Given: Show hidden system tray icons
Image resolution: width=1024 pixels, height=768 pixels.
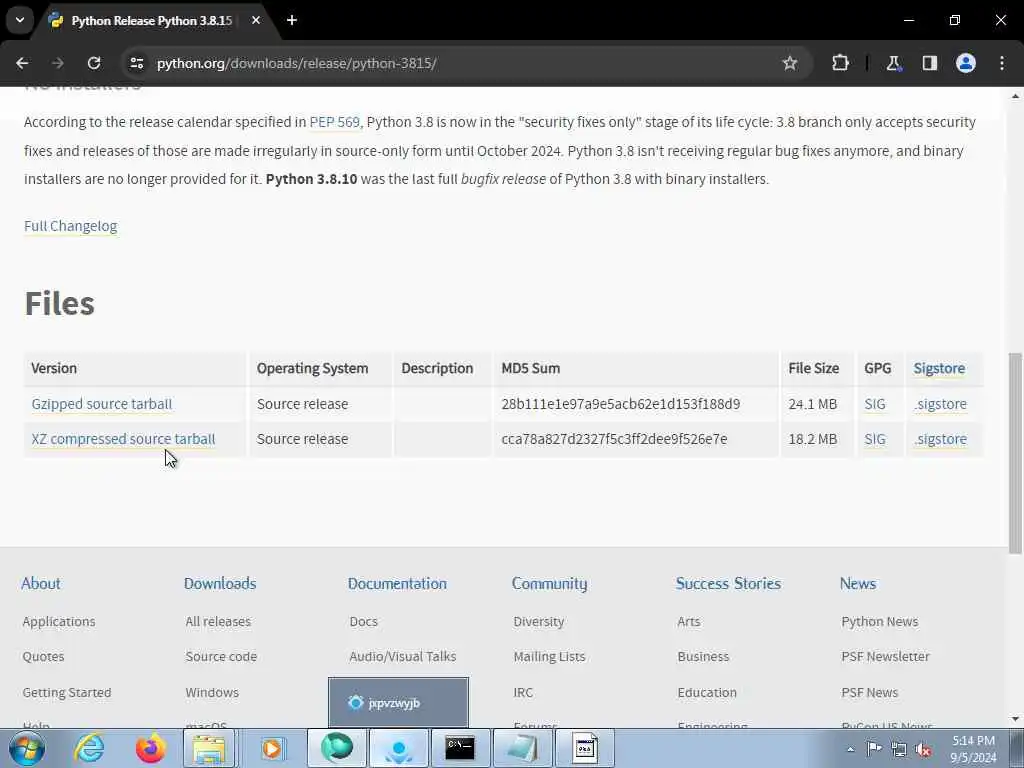Looking at the screenshot, I should point(850,749).
